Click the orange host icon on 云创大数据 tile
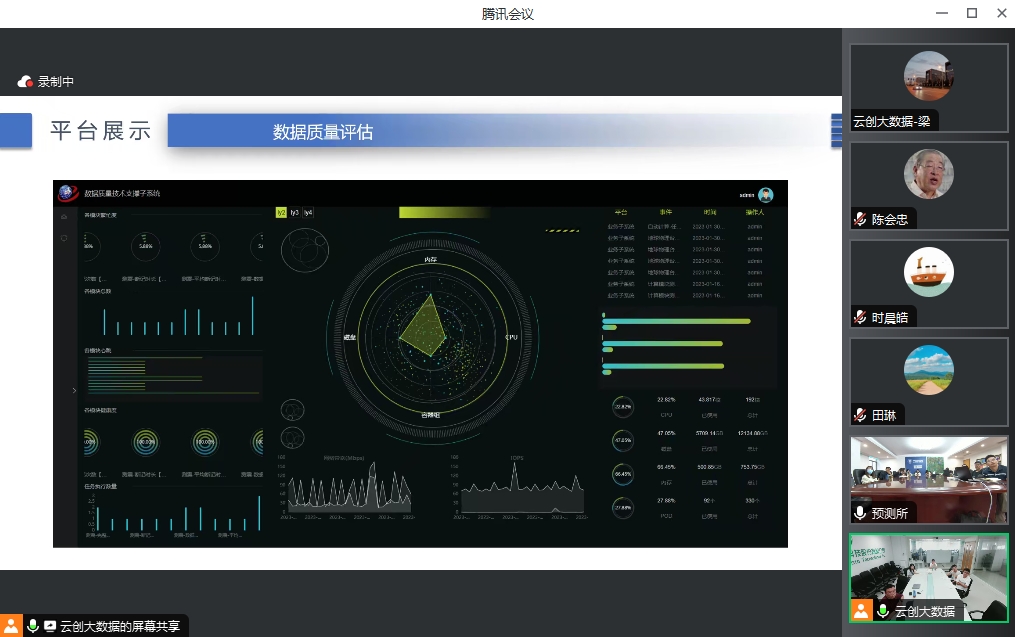This screenshot has height=637, width=1015. pyautogui.click(x=860, y=611)
